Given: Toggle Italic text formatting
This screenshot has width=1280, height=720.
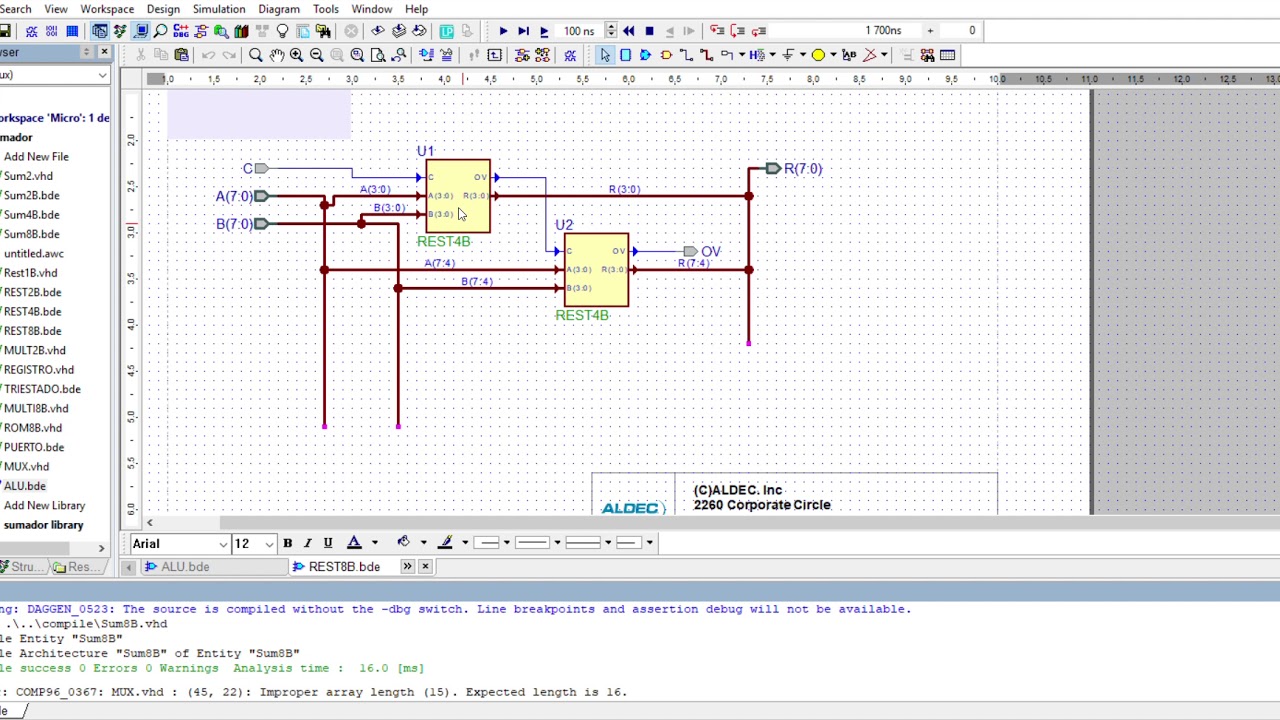Looking at the screenshot, I should [307, 543].
